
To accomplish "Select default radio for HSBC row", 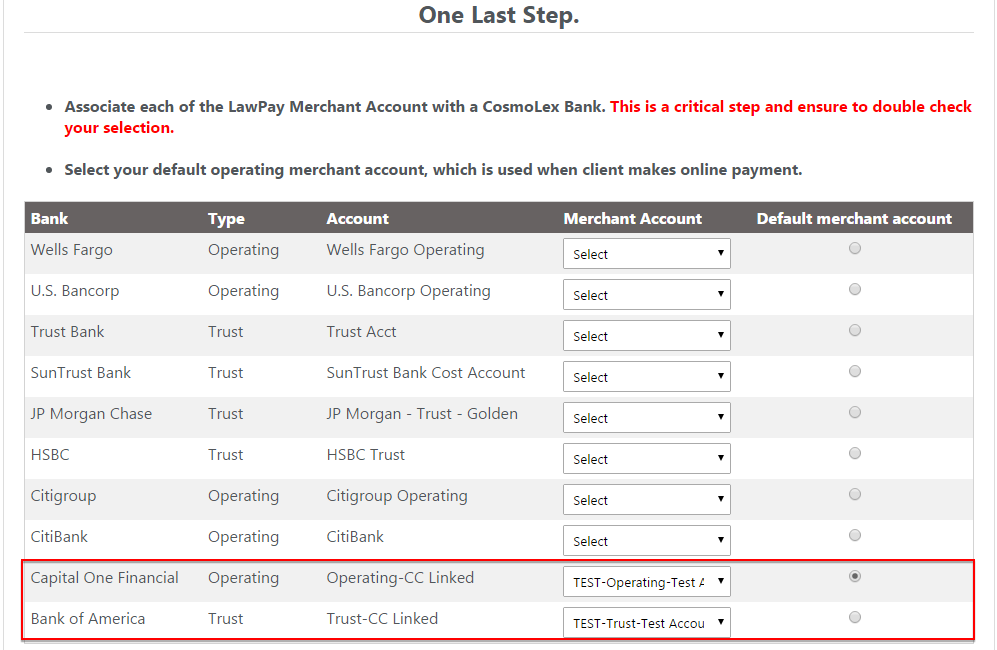I will pos(855,453).
